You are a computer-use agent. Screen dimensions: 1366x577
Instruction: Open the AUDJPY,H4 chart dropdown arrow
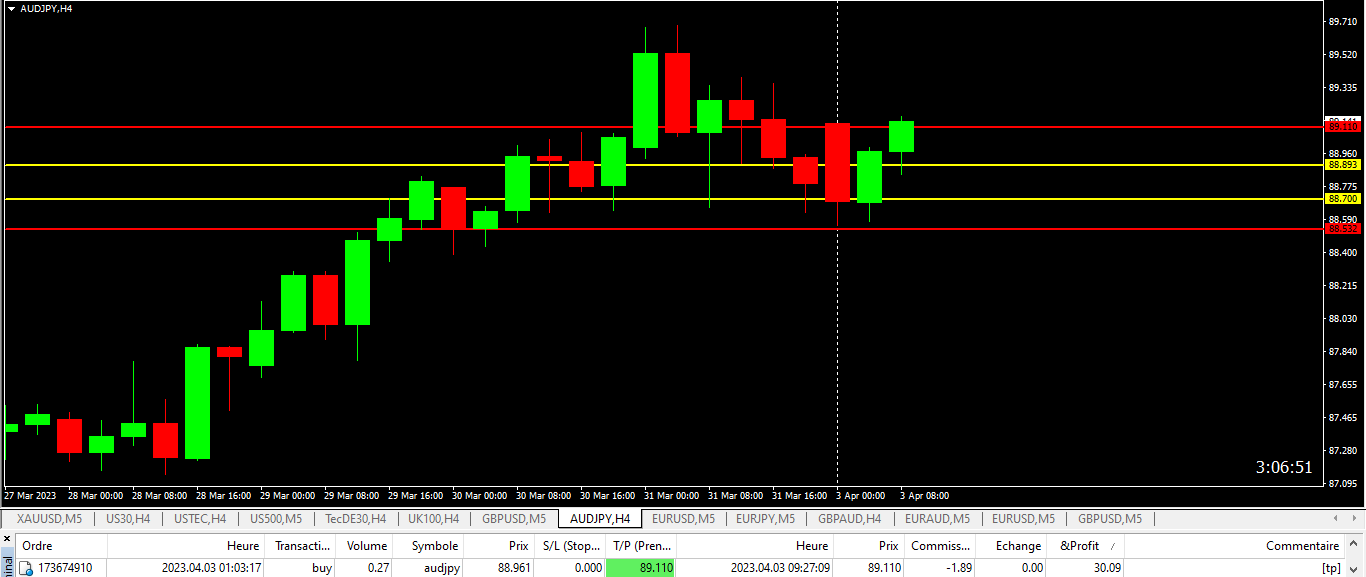11,8
